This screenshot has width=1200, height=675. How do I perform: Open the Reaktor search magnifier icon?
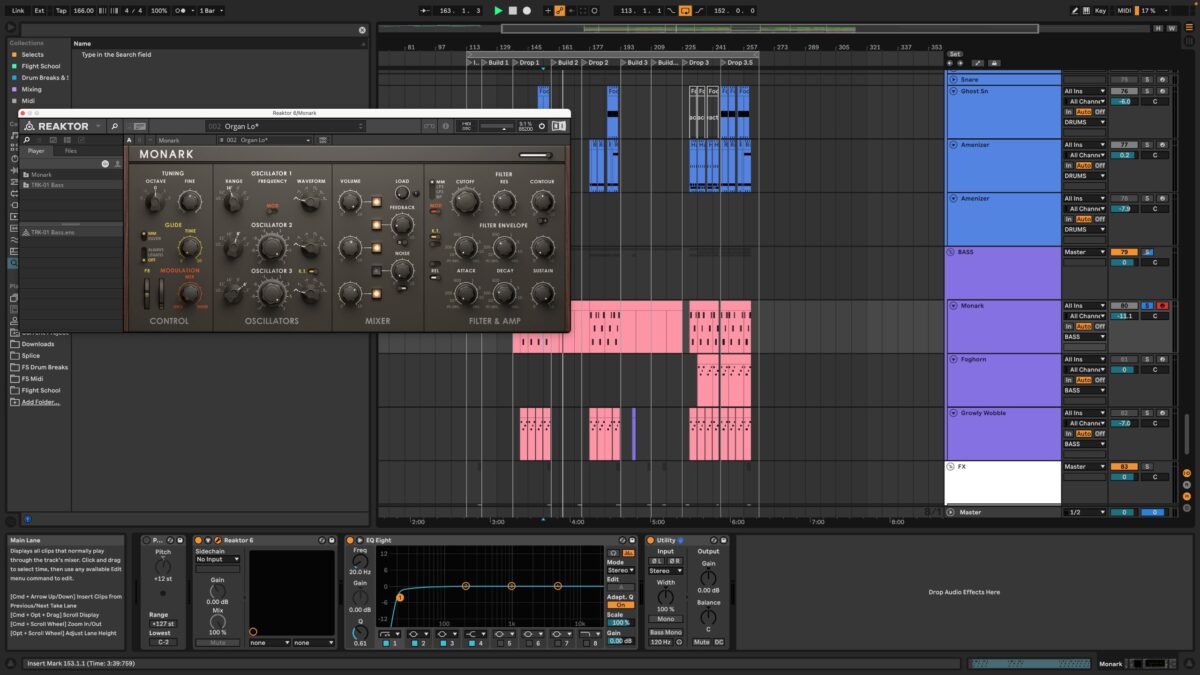coord(114,126)
